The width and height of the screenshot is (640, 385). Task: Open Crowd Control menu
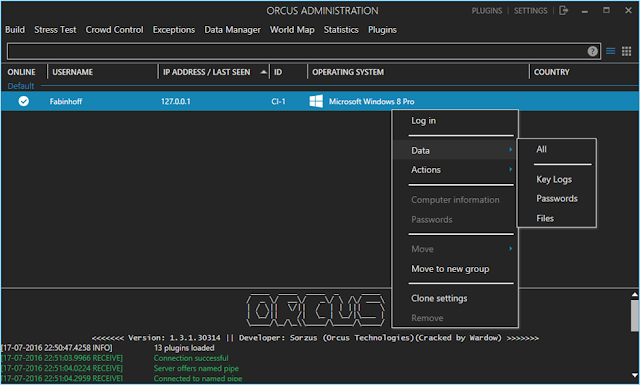pyautogui.click(x=114, y=30)
